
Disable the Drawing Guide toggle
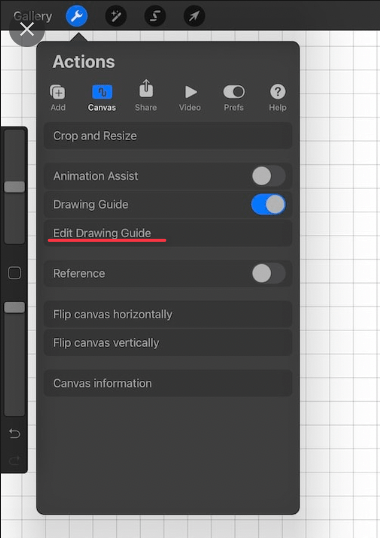(x=269, y=204)
